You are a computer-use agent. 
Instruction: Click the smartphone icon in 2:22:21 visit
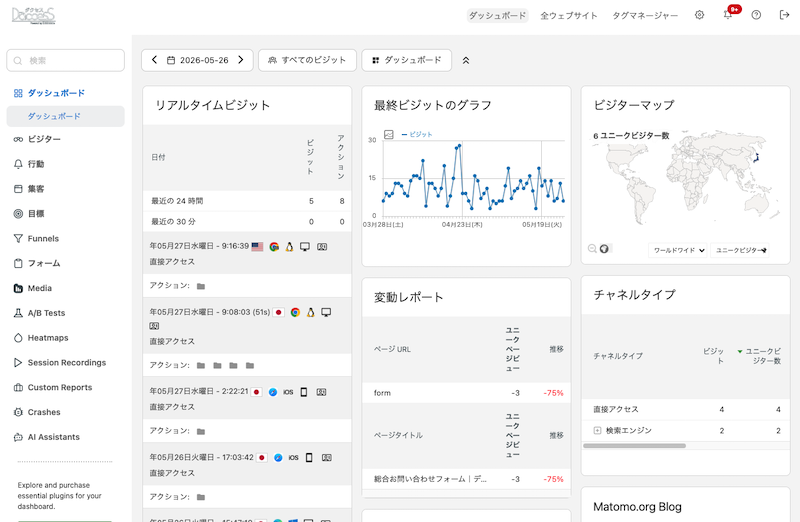[x=304, y=392]
